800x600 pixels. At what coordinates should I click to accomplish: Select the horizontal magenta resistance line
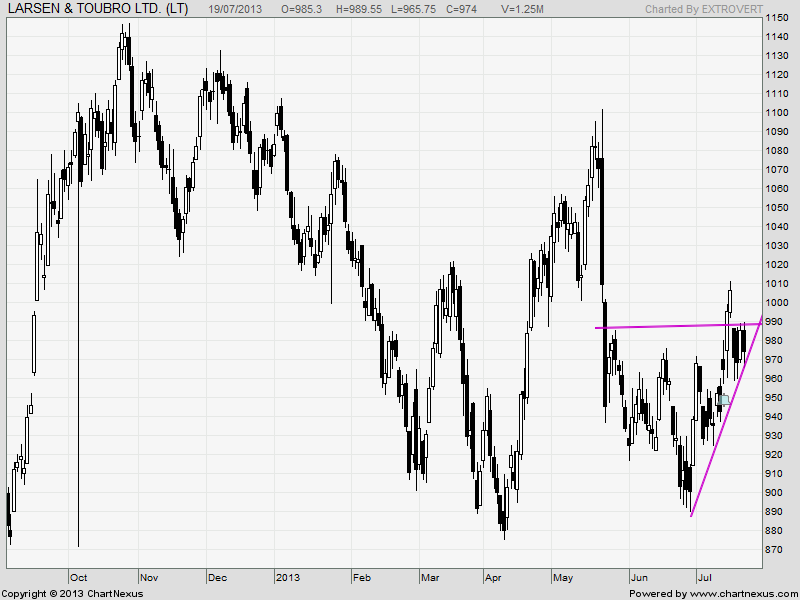pos(660,326)
